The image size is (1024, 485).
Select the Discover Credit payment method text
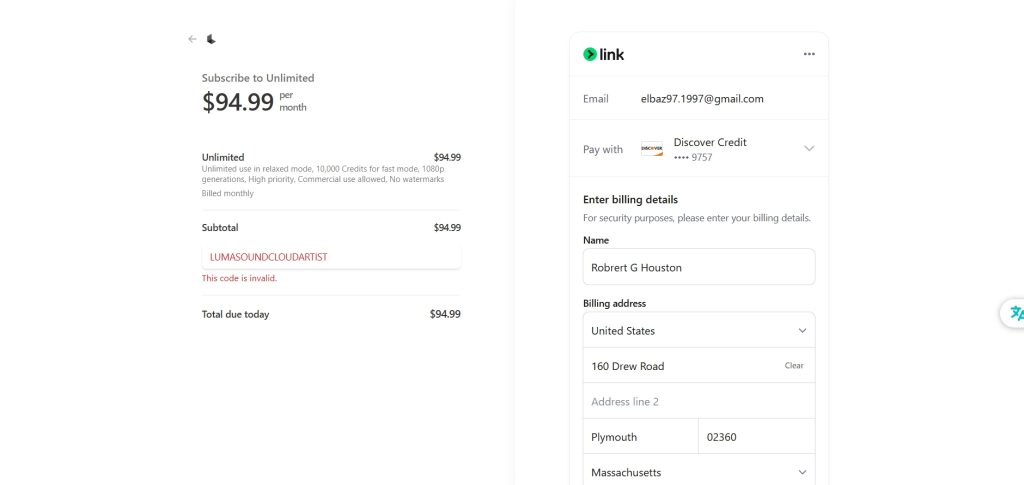click(710, 142)
